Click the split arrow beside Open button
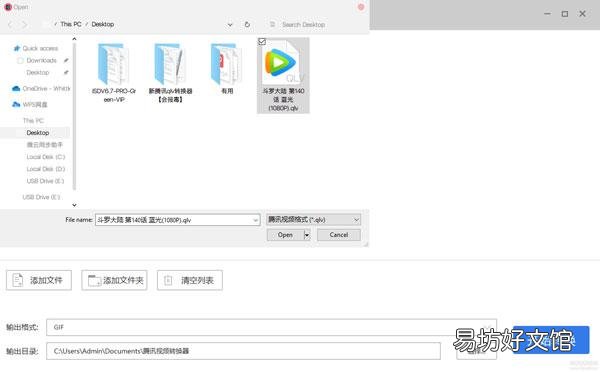This screenshot has height=372, width=600. [x=307, y=235]
